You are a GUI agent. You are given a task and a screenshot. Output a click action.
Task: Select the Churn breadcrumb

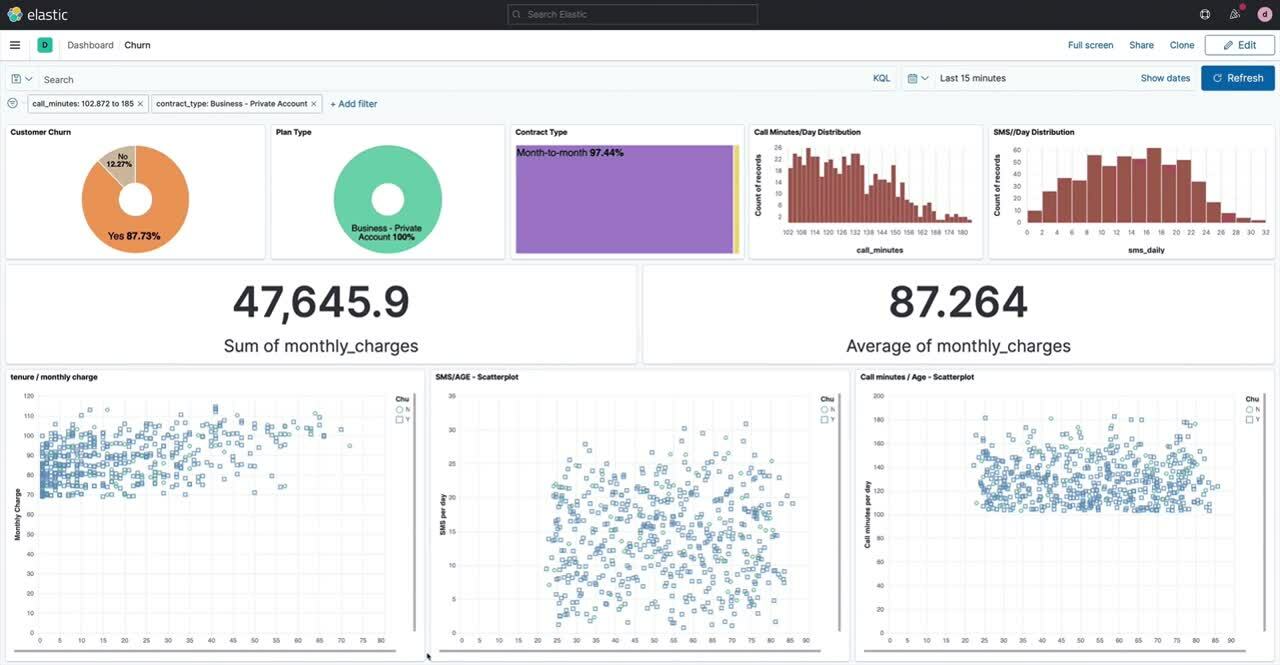click(x=137, y=45)
